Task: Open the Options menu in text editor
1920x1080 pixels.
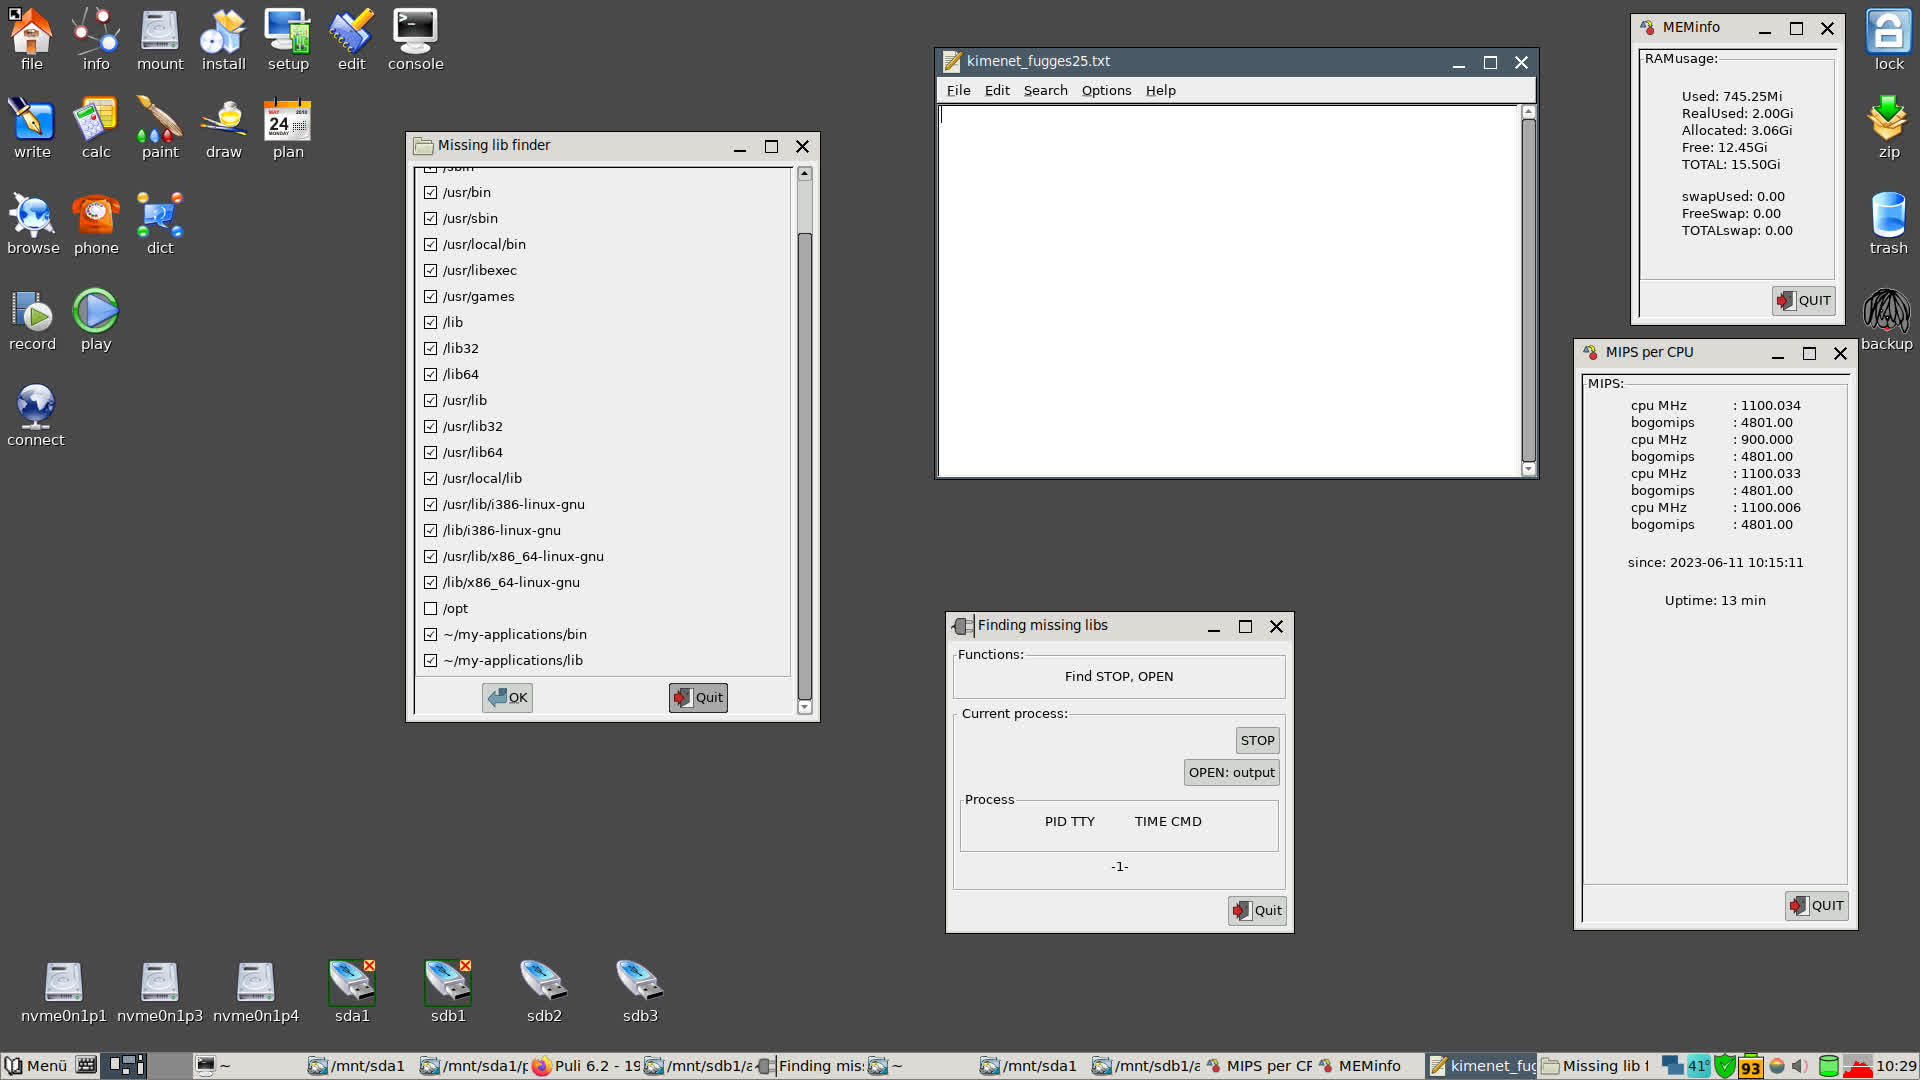Action: [x=1106, y=90]
